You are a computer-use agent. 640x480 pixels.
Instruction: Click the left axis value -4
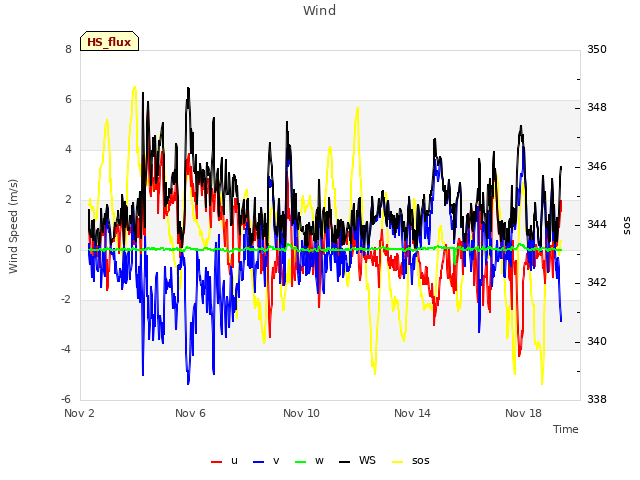(x=66, y=349)
